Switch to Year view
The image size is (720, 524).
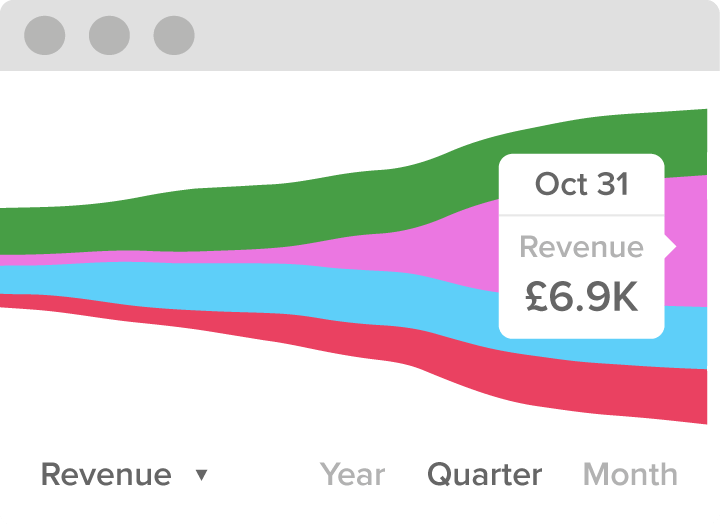[x=352, y=474]
